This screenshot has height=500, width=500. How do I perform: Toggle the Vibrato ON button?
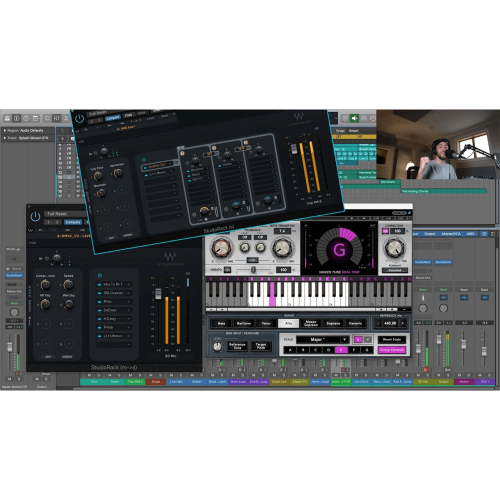tap(228, 270)
